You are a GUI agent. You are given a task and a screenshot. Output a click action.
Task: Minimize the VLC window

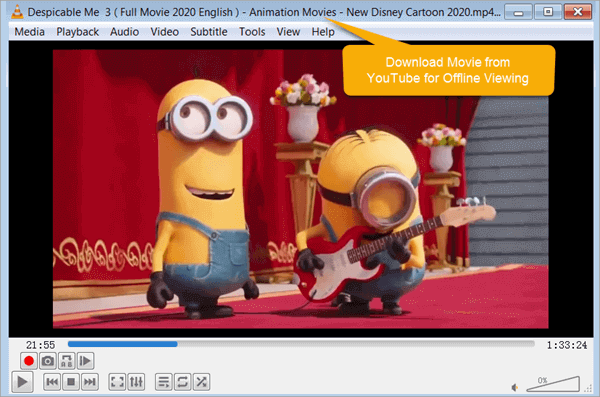pos(518,12)
